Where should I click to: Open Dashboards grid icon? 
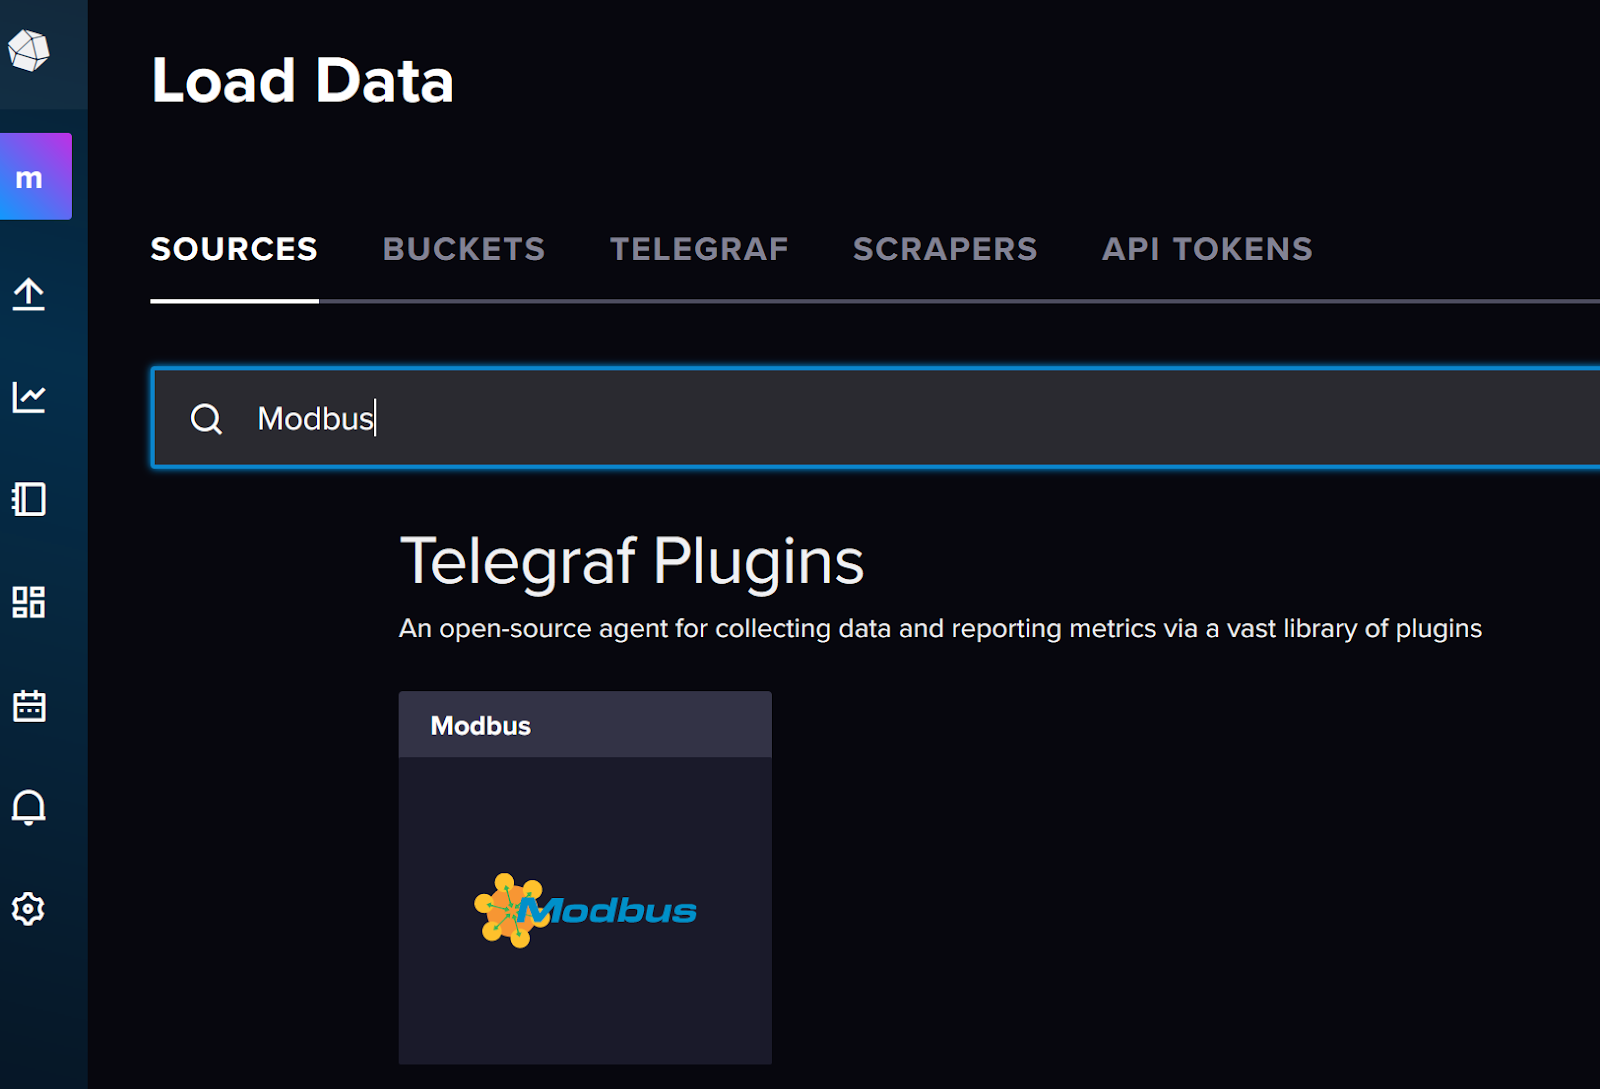click(29, 602)
